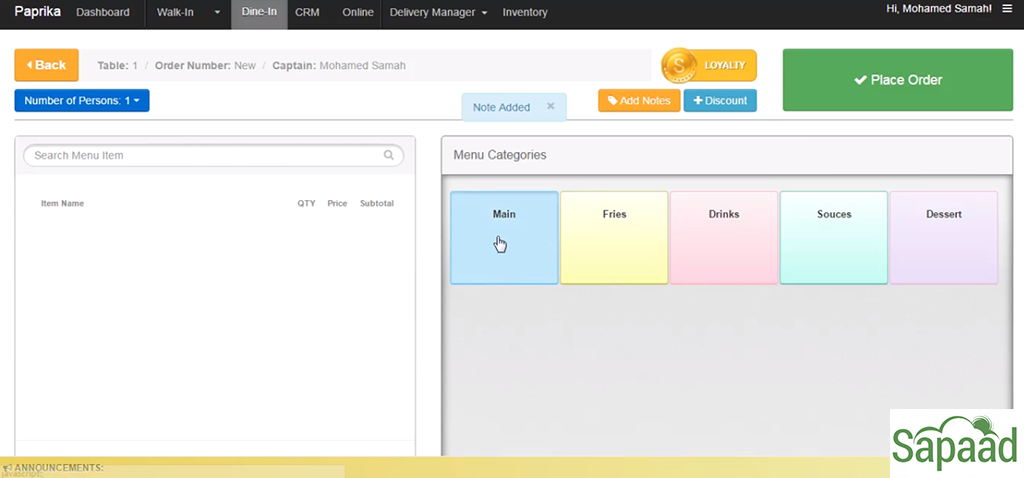Screen dimensions: 1024x478
Task: Click the announcements megaphone icon
Action: [7, 468]
